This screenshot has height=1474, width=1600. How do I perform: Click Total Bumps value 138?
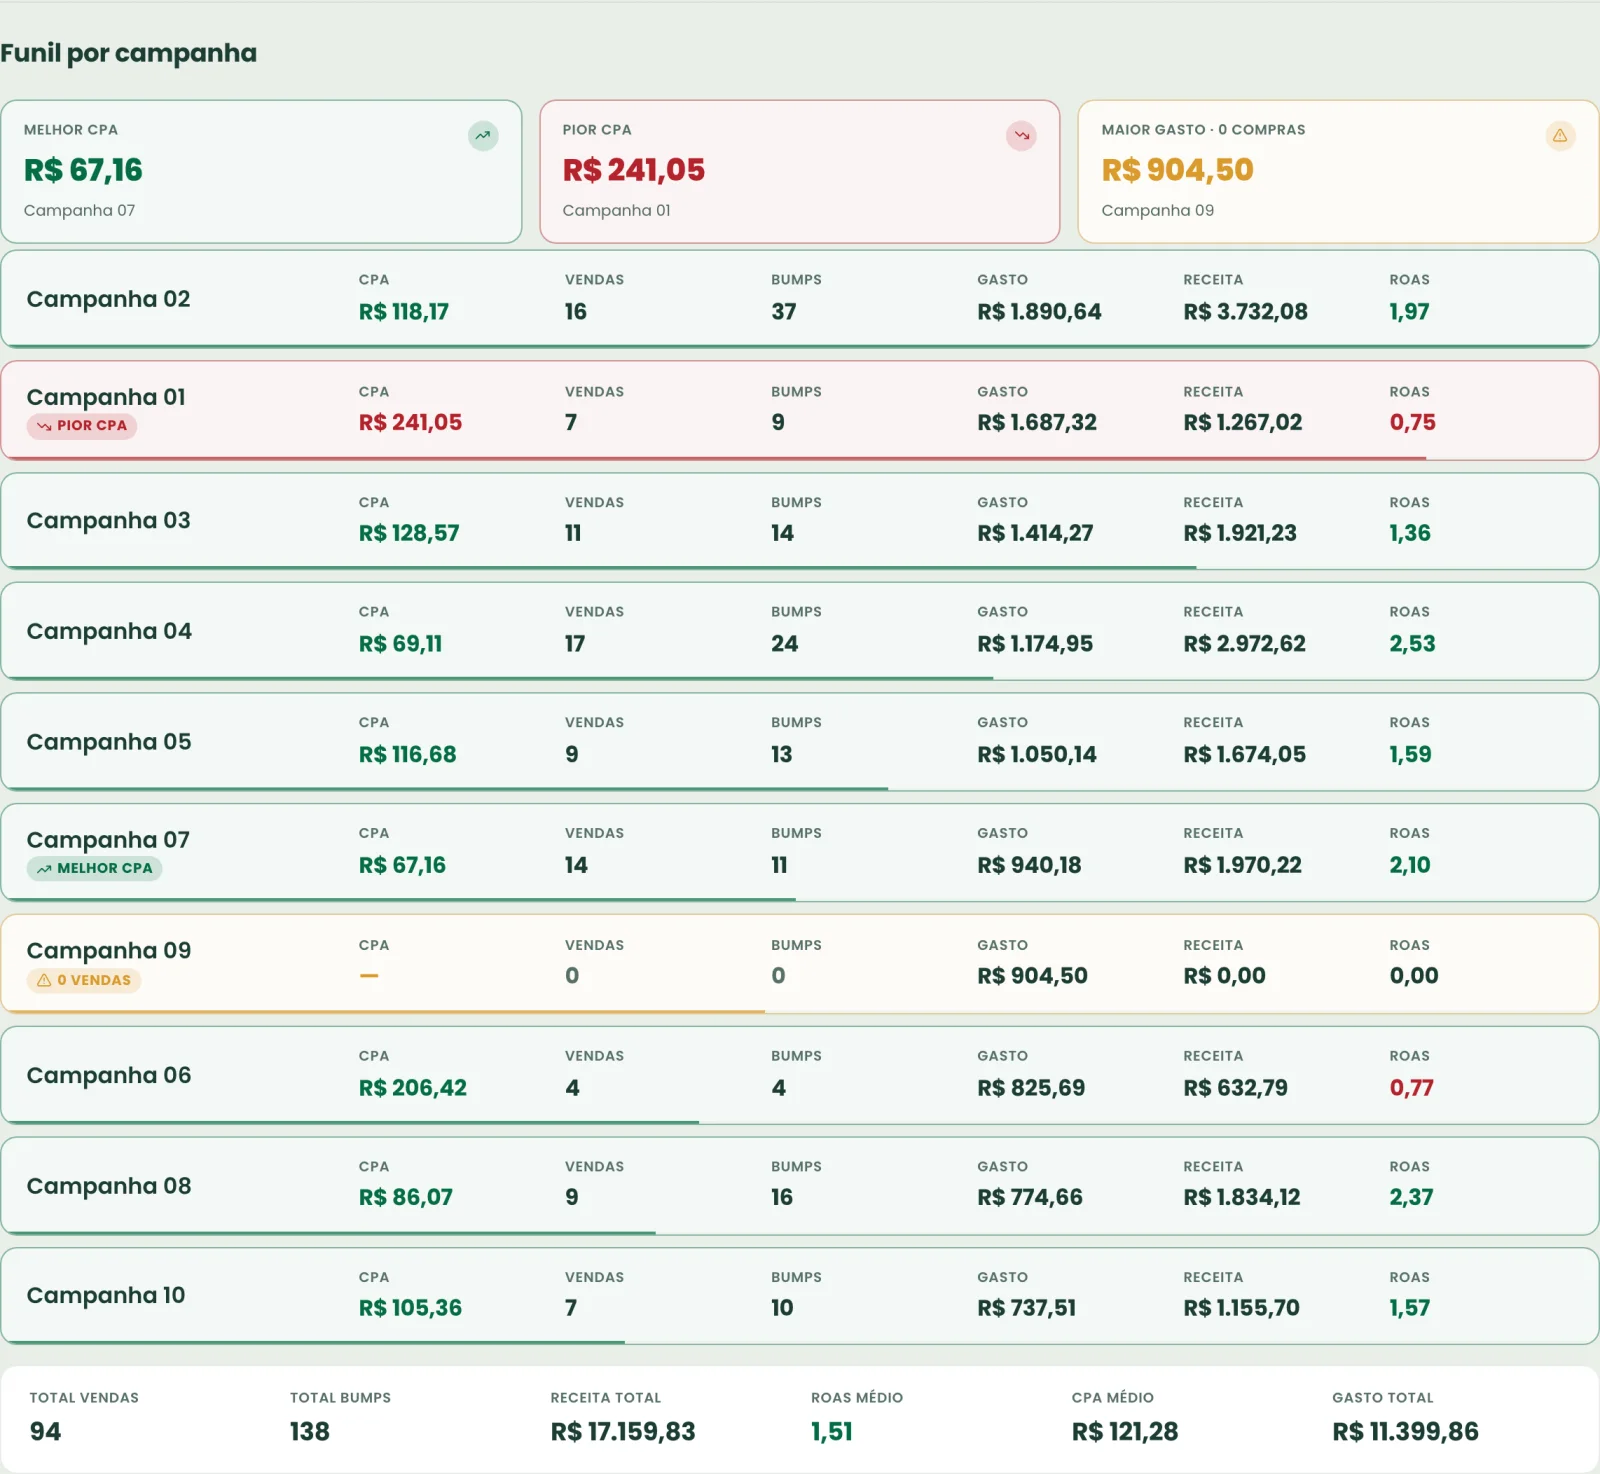click(310, 1432)
